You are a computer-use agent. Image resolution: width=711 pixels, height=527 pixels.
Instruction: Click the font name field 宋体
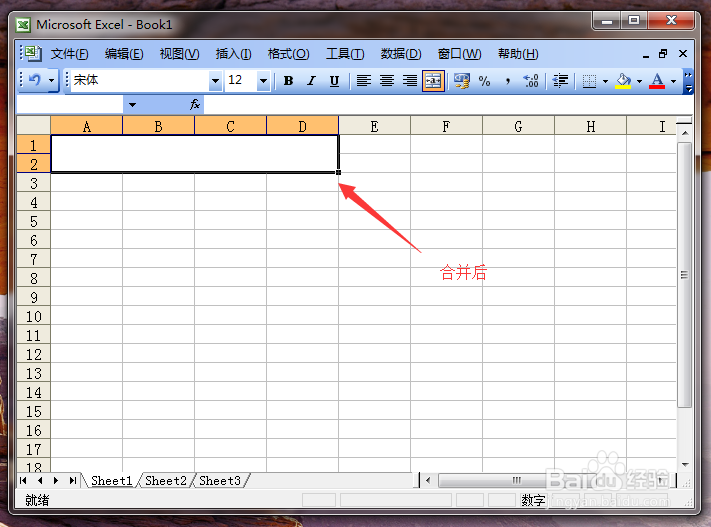point(140,81)
